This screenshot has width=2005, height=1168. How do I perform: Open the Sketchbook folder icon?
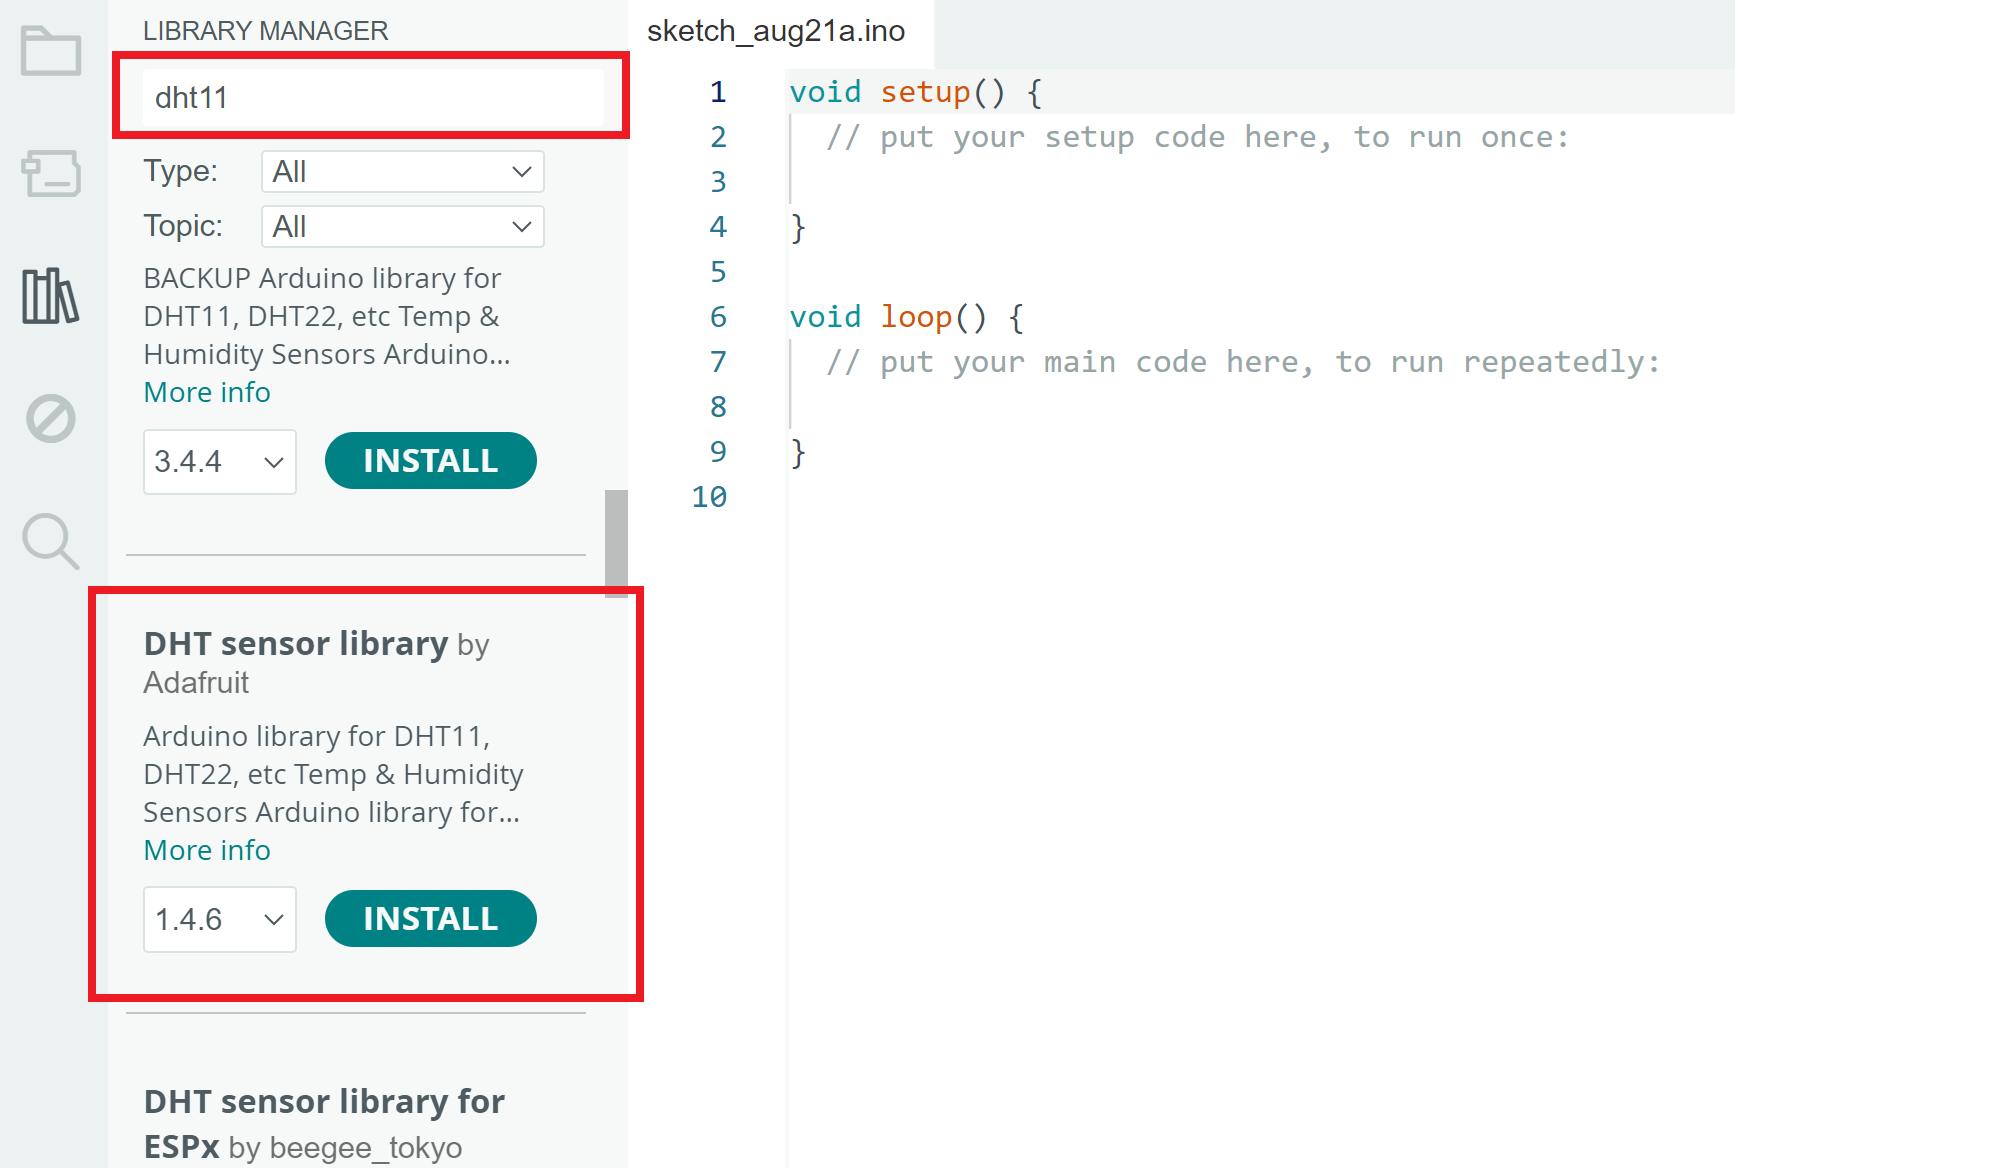click(51, 51)
